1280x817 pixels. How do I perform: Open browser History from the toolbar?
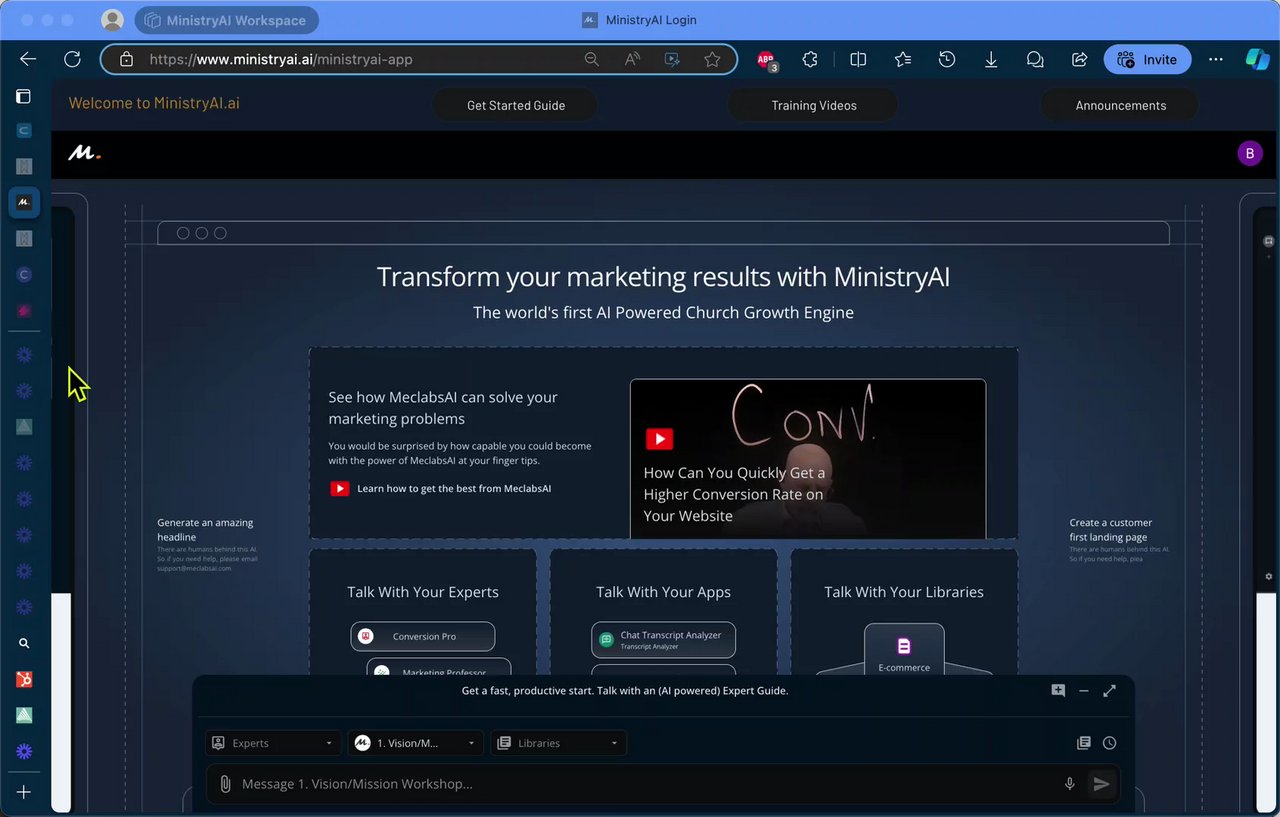point(947,59)
